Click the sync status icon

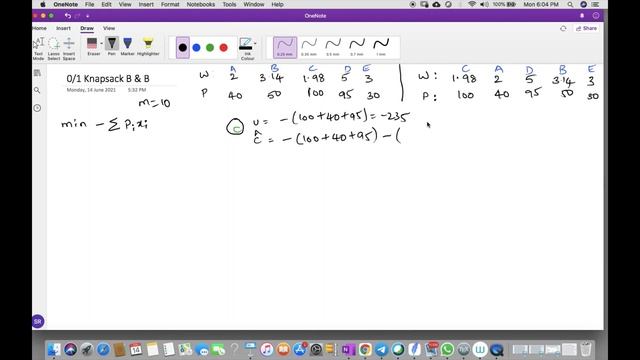pos(563,28)
